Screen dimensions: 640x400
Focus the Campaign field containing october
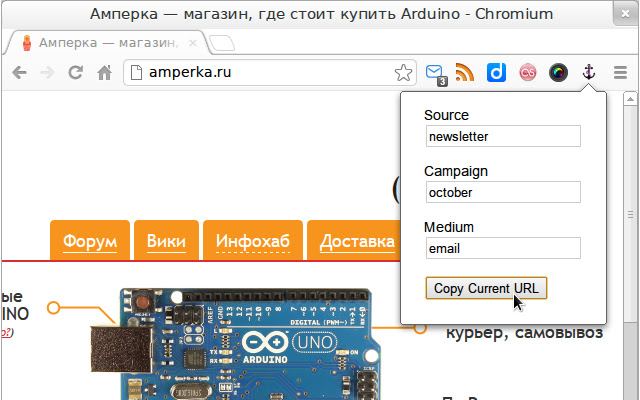(503, 192)
